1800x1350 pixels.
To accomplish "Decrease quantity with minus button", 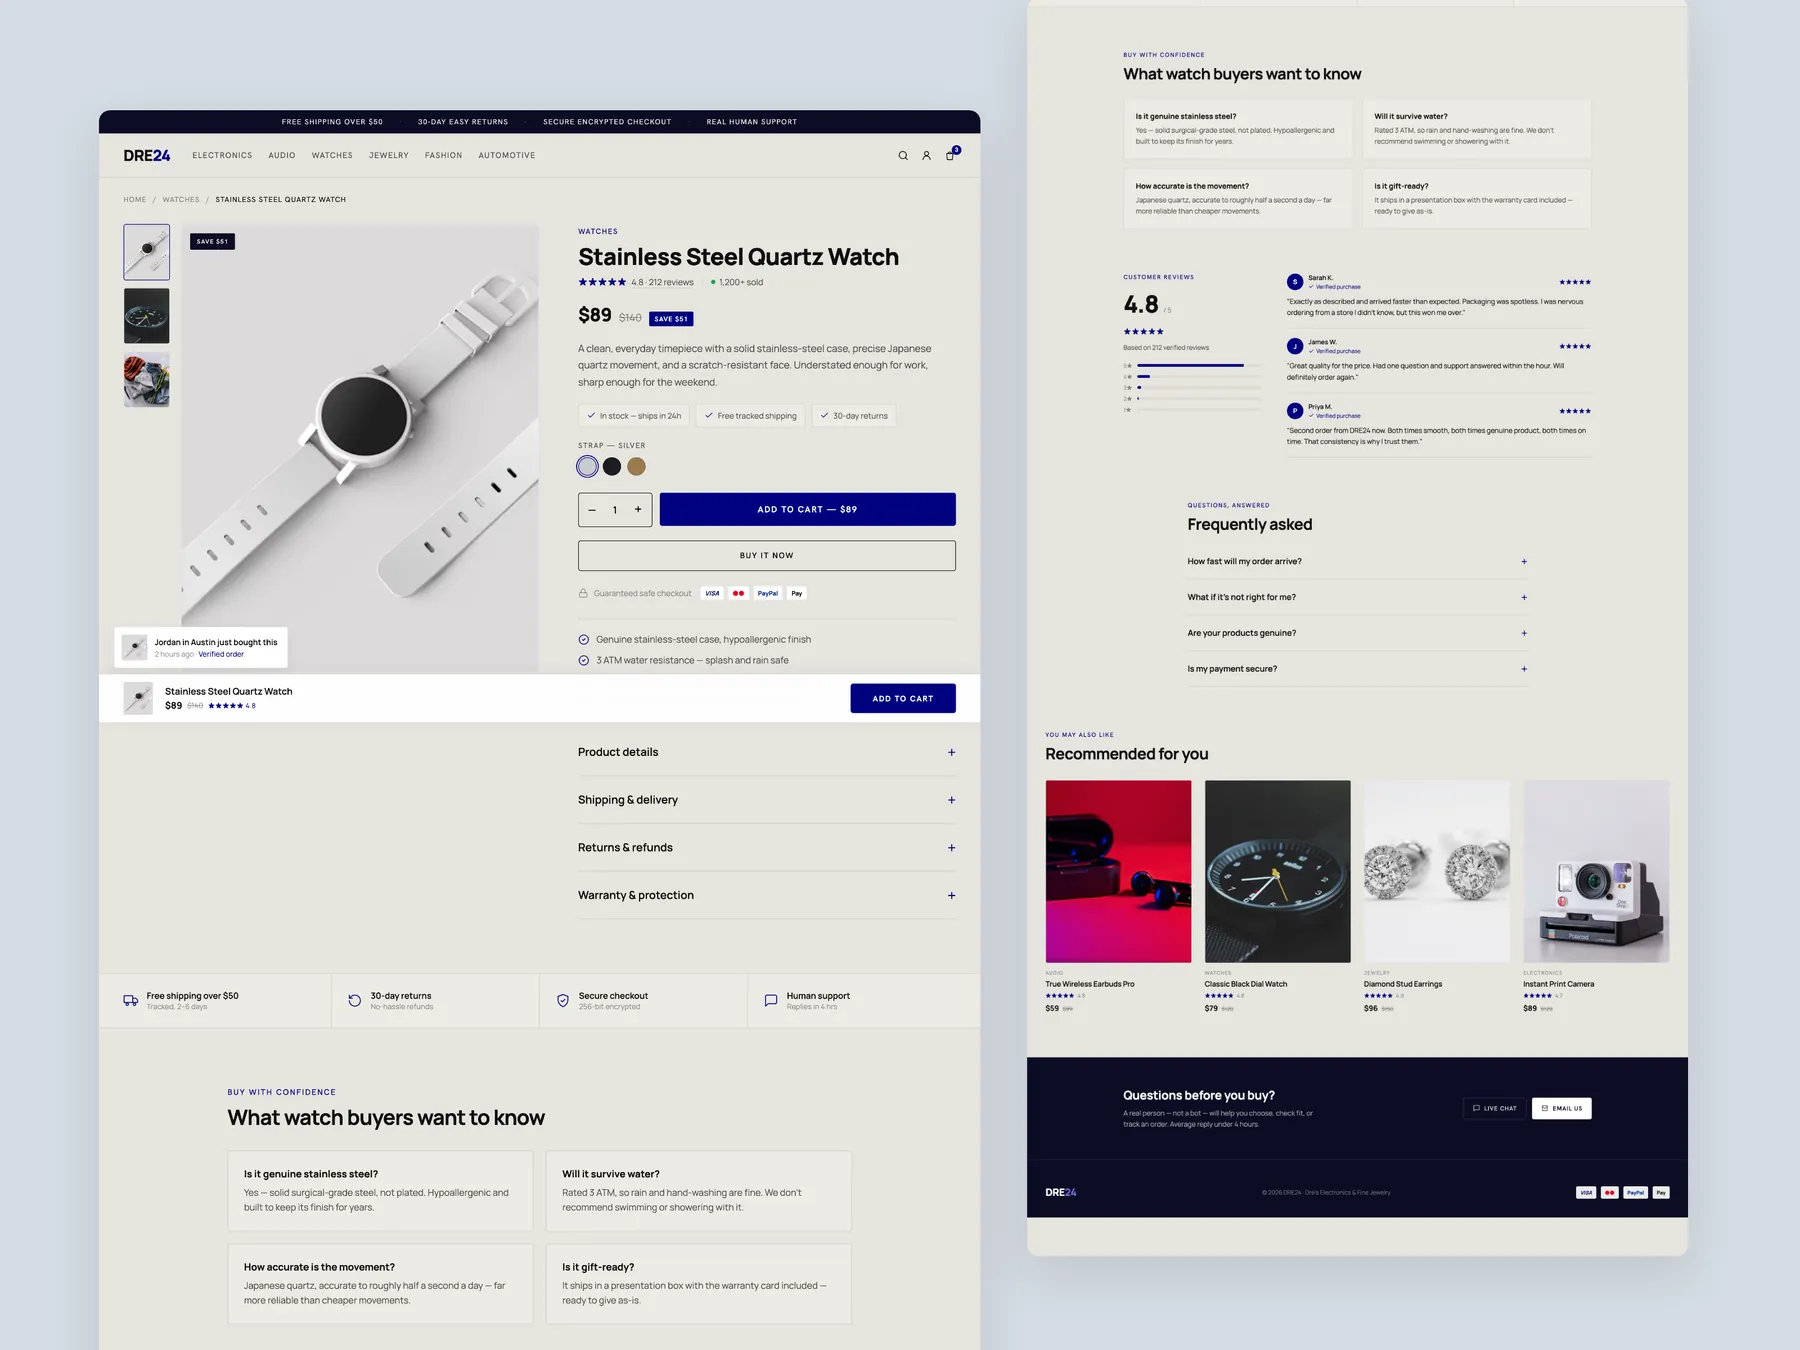I will pyautogui.click(x=592, y=510).
